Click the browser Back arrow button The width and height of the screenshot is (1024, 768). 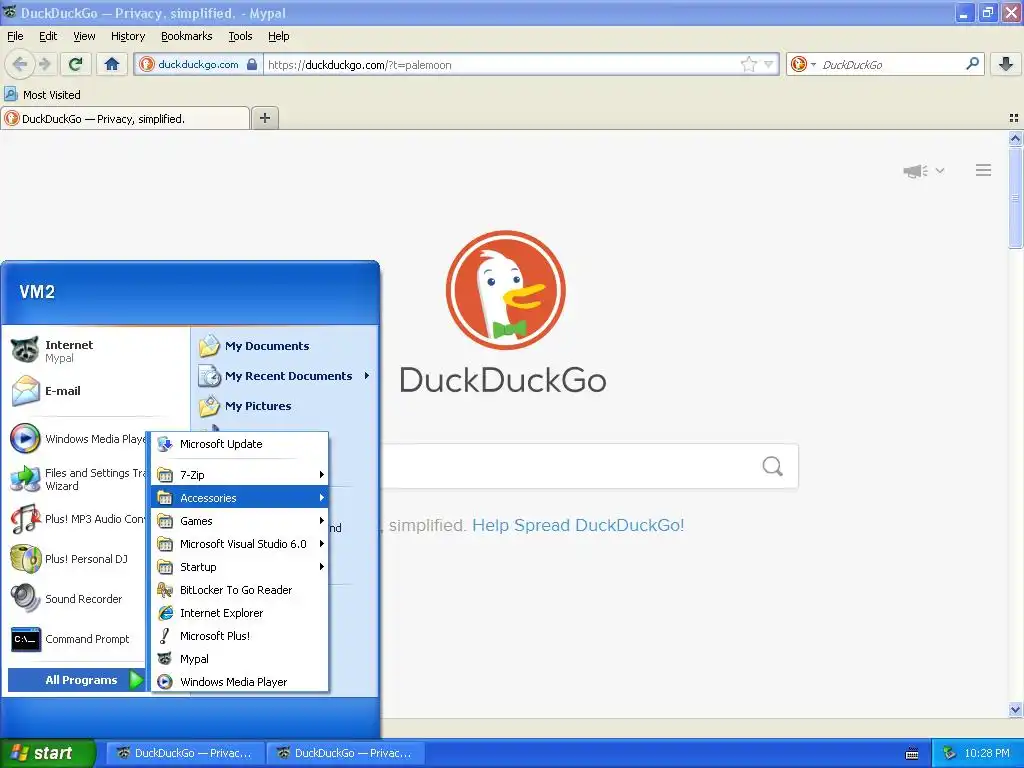[x=20, y=64]
